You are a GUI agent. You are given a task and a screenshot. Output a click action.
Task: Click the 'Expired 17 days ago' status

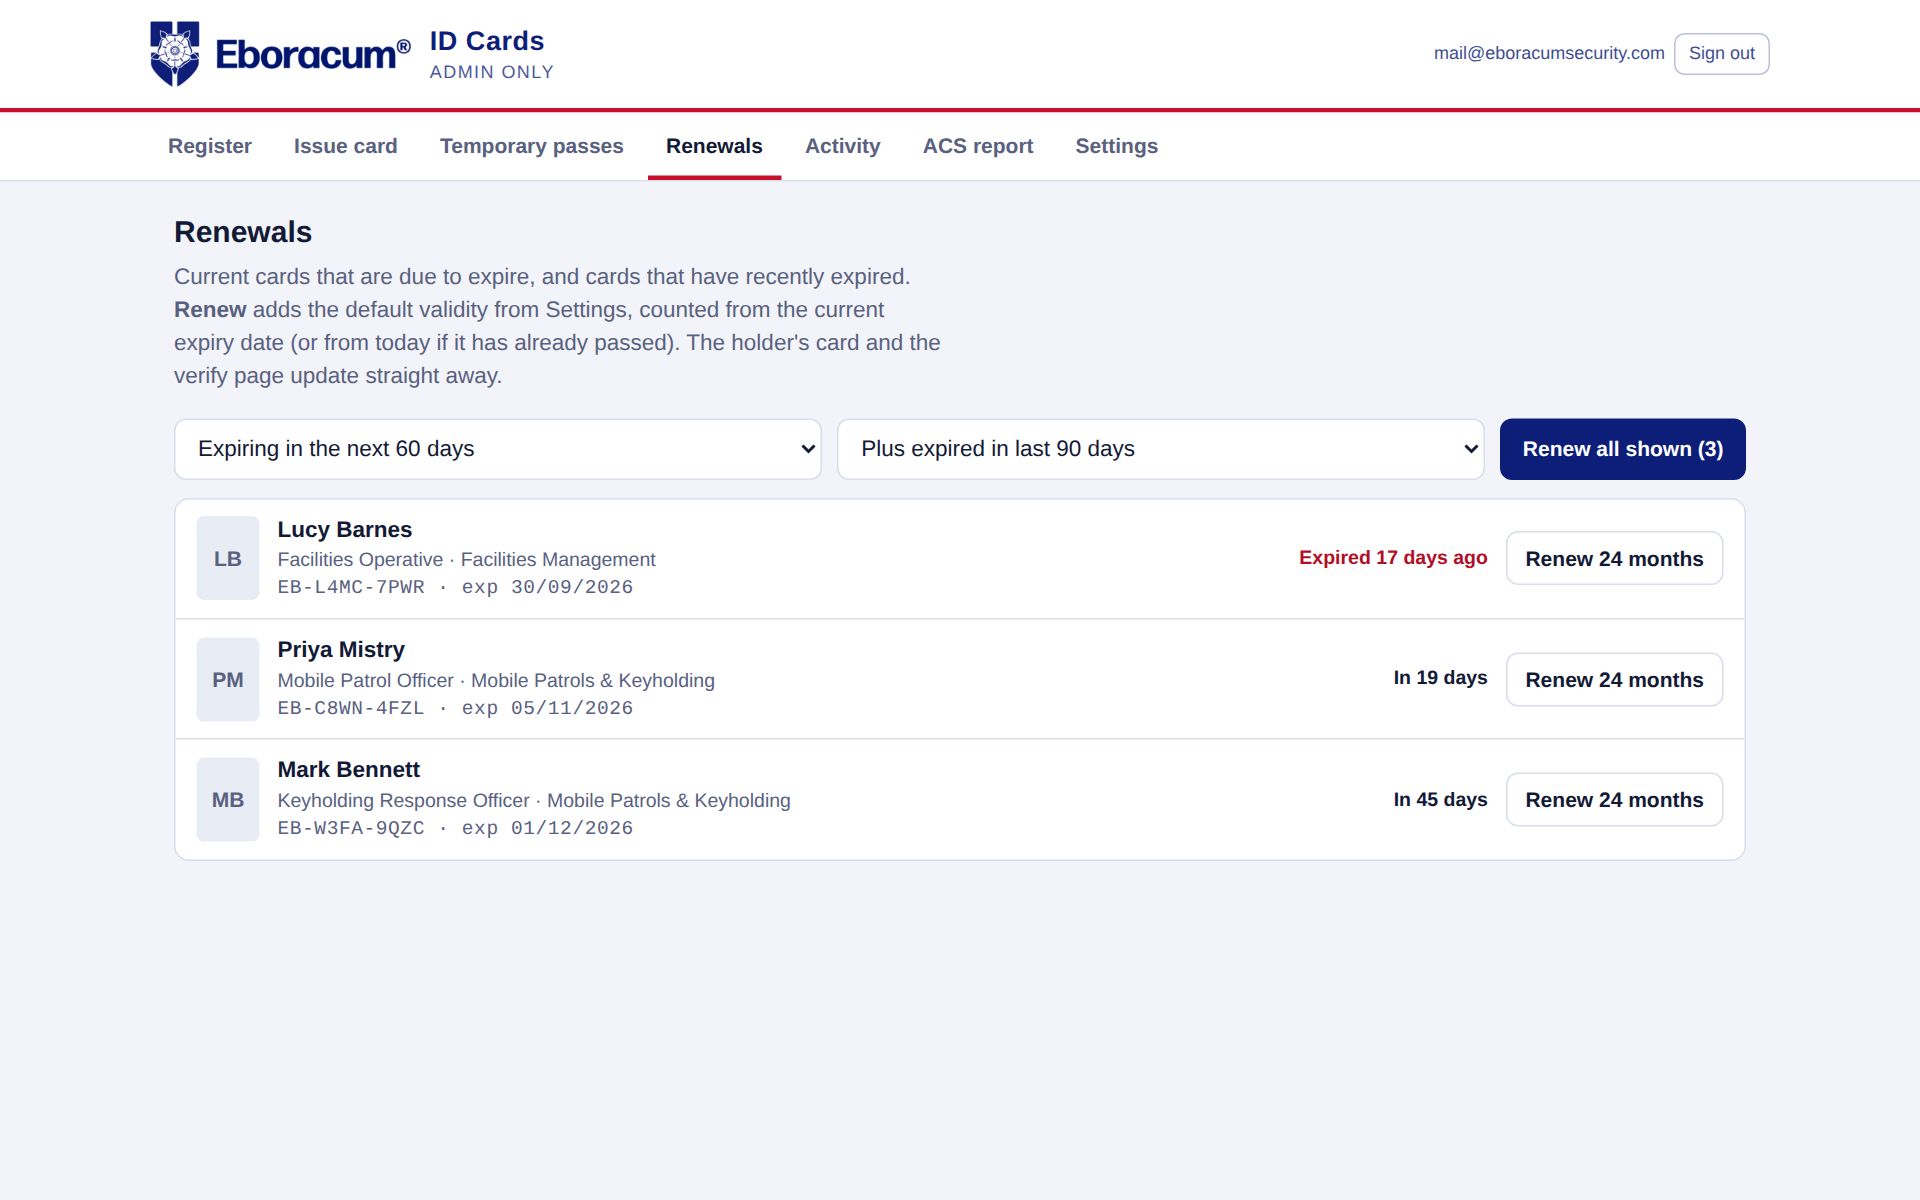pyautogui.click(x=1393, y=558)
